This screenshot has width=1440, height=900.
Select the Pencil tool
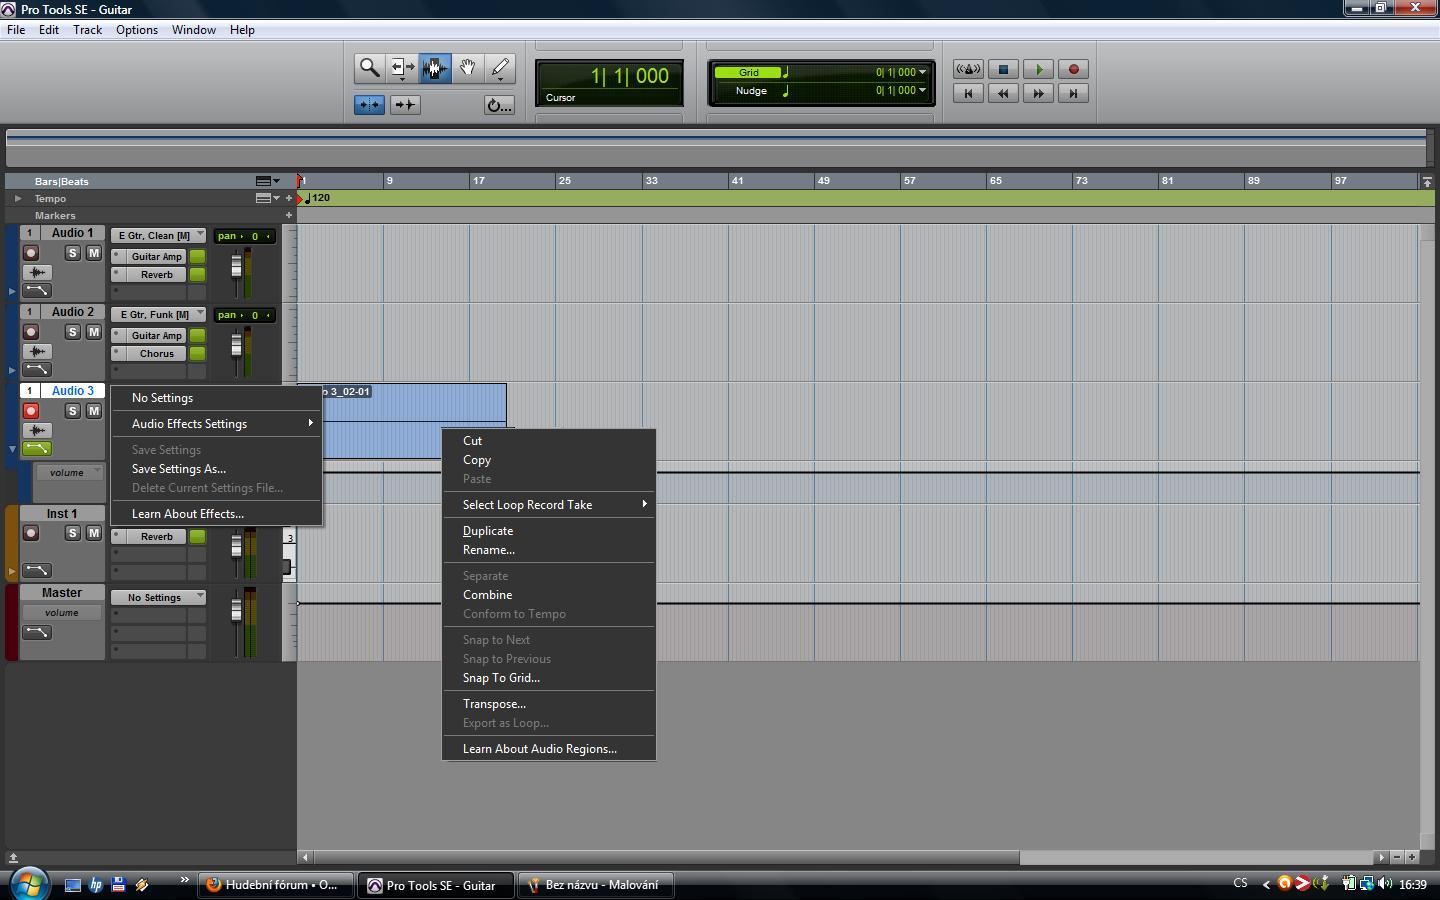pos(500,68)
